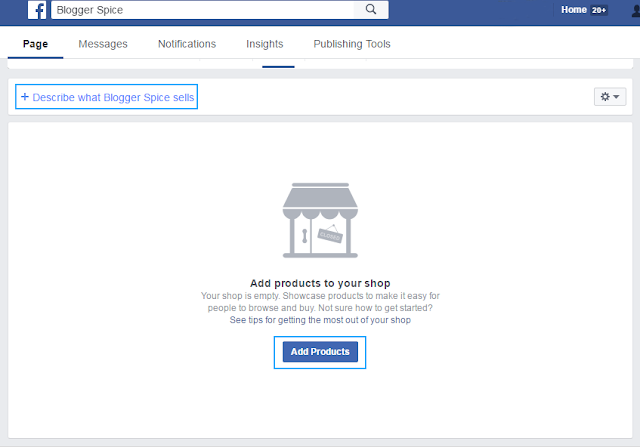Open the Notifications tab
Image resolution: width=640 pixels, height=447 pixels.
pos(187,44)
